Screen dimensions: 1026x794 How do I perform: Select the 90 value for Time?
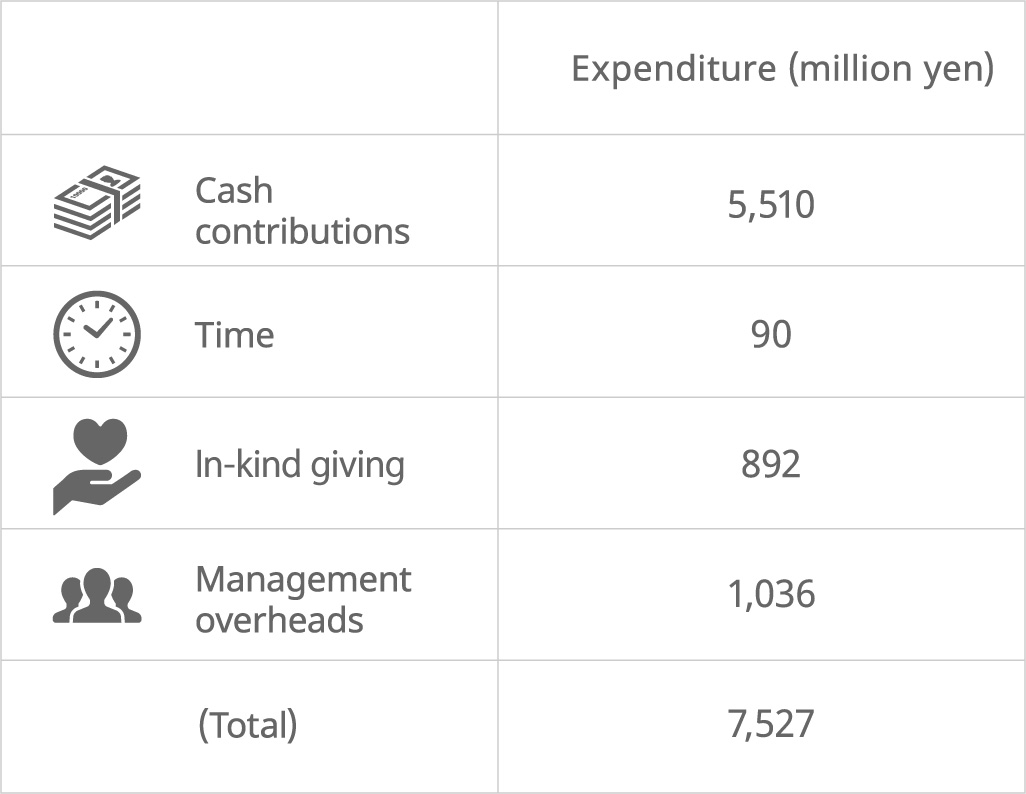coord(771,334)
